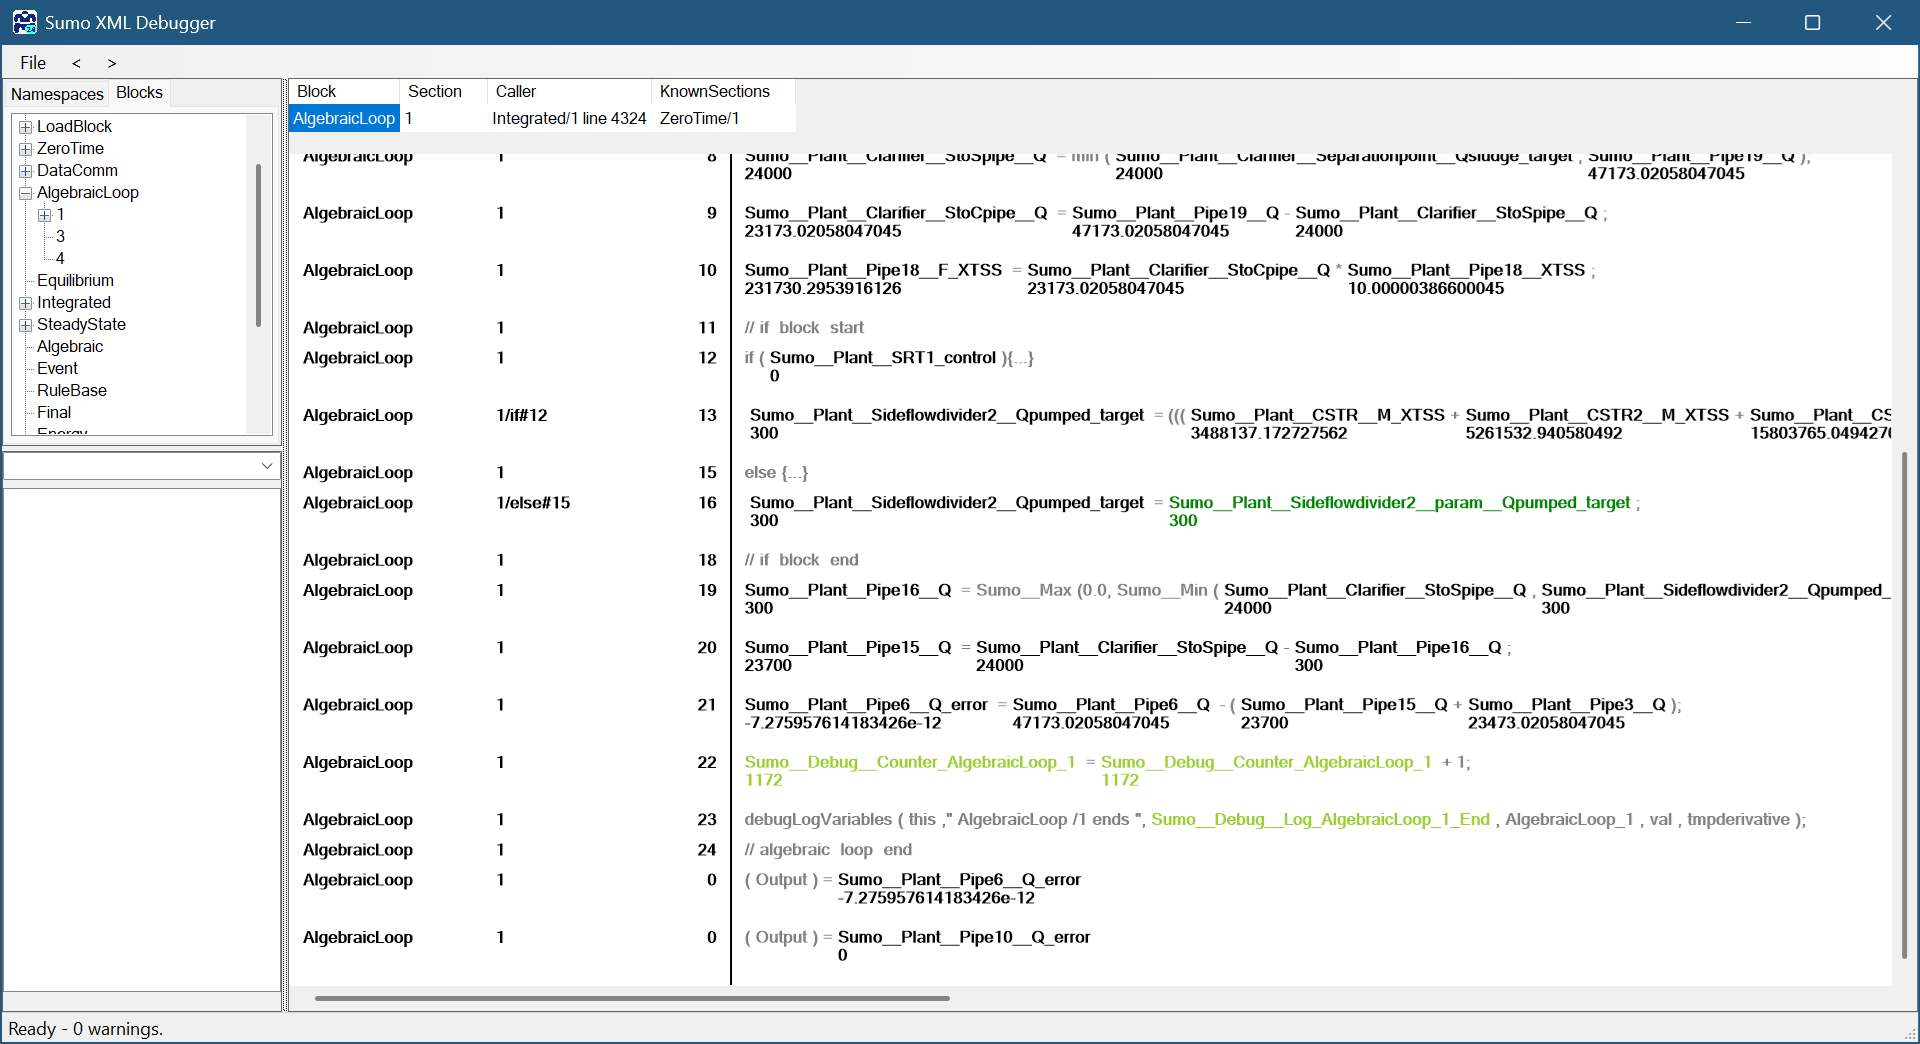Select the Equilibrium tree item
Screen dimensions: 1920x1044
[x=75, y=281]
